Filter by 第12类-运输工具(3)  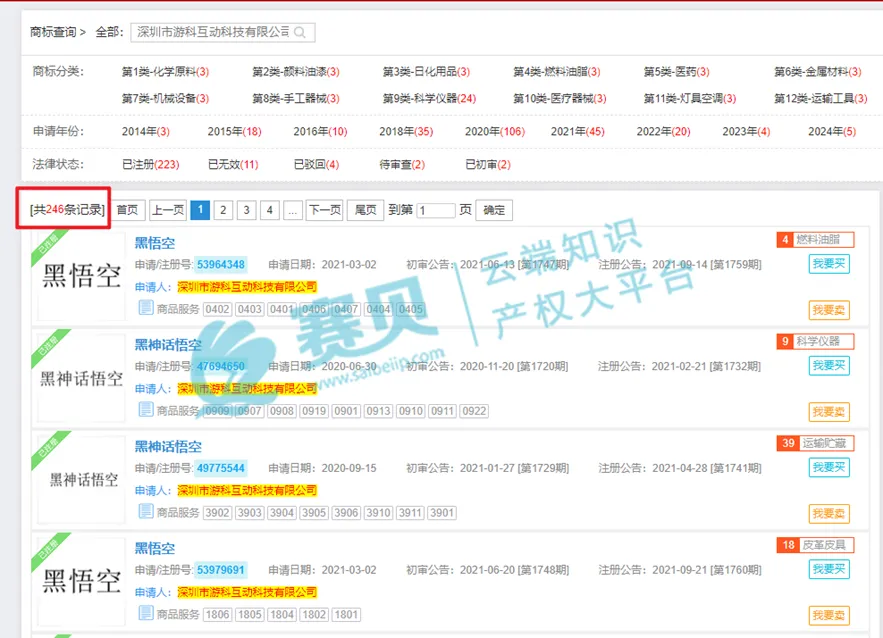click(820, 99)
